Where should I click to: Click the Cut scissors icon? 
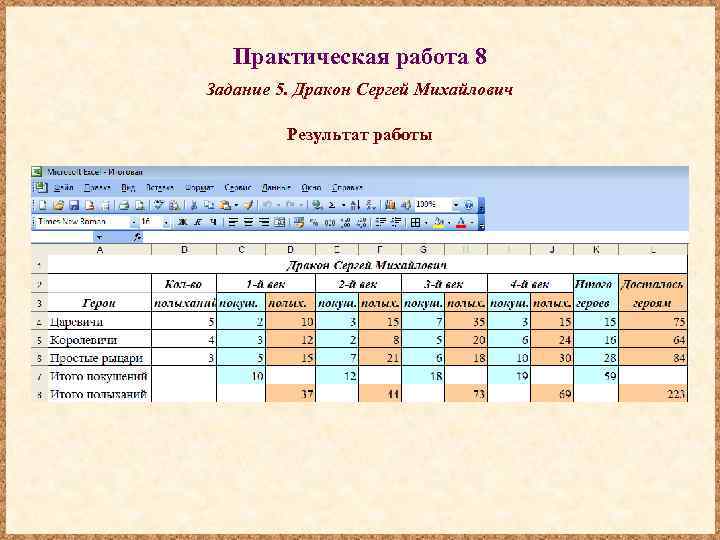194,205
